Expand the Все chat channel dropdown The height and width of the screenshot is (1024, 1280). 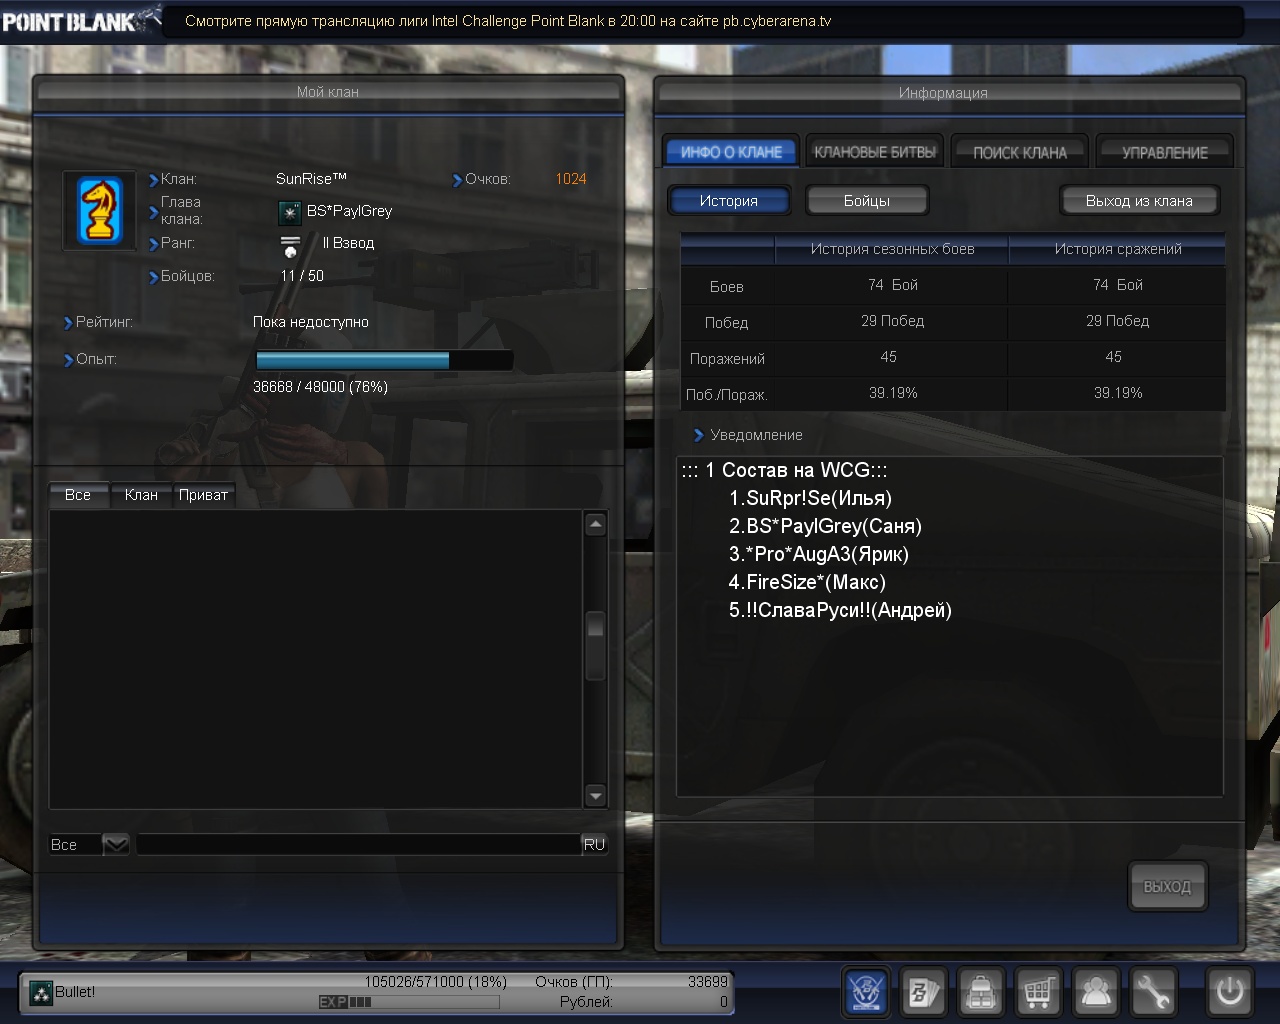116,845
